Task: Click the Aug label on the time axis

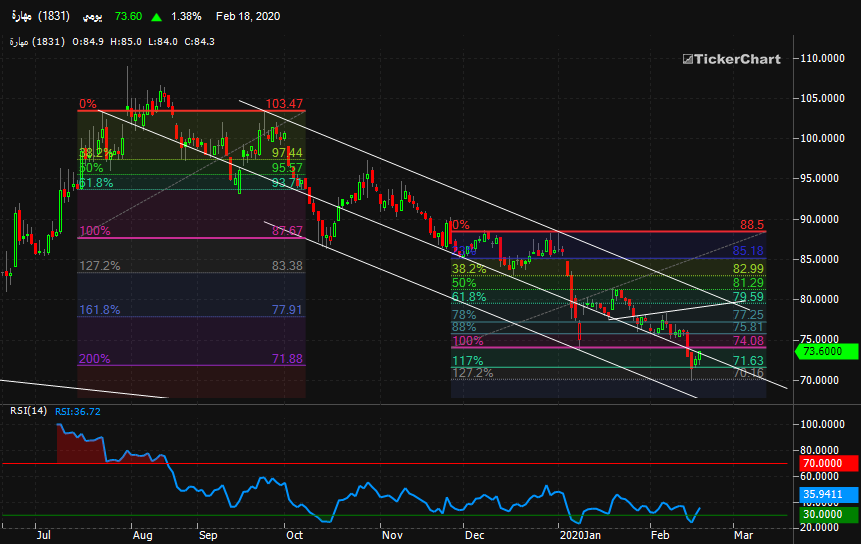Action: (142, 535)
